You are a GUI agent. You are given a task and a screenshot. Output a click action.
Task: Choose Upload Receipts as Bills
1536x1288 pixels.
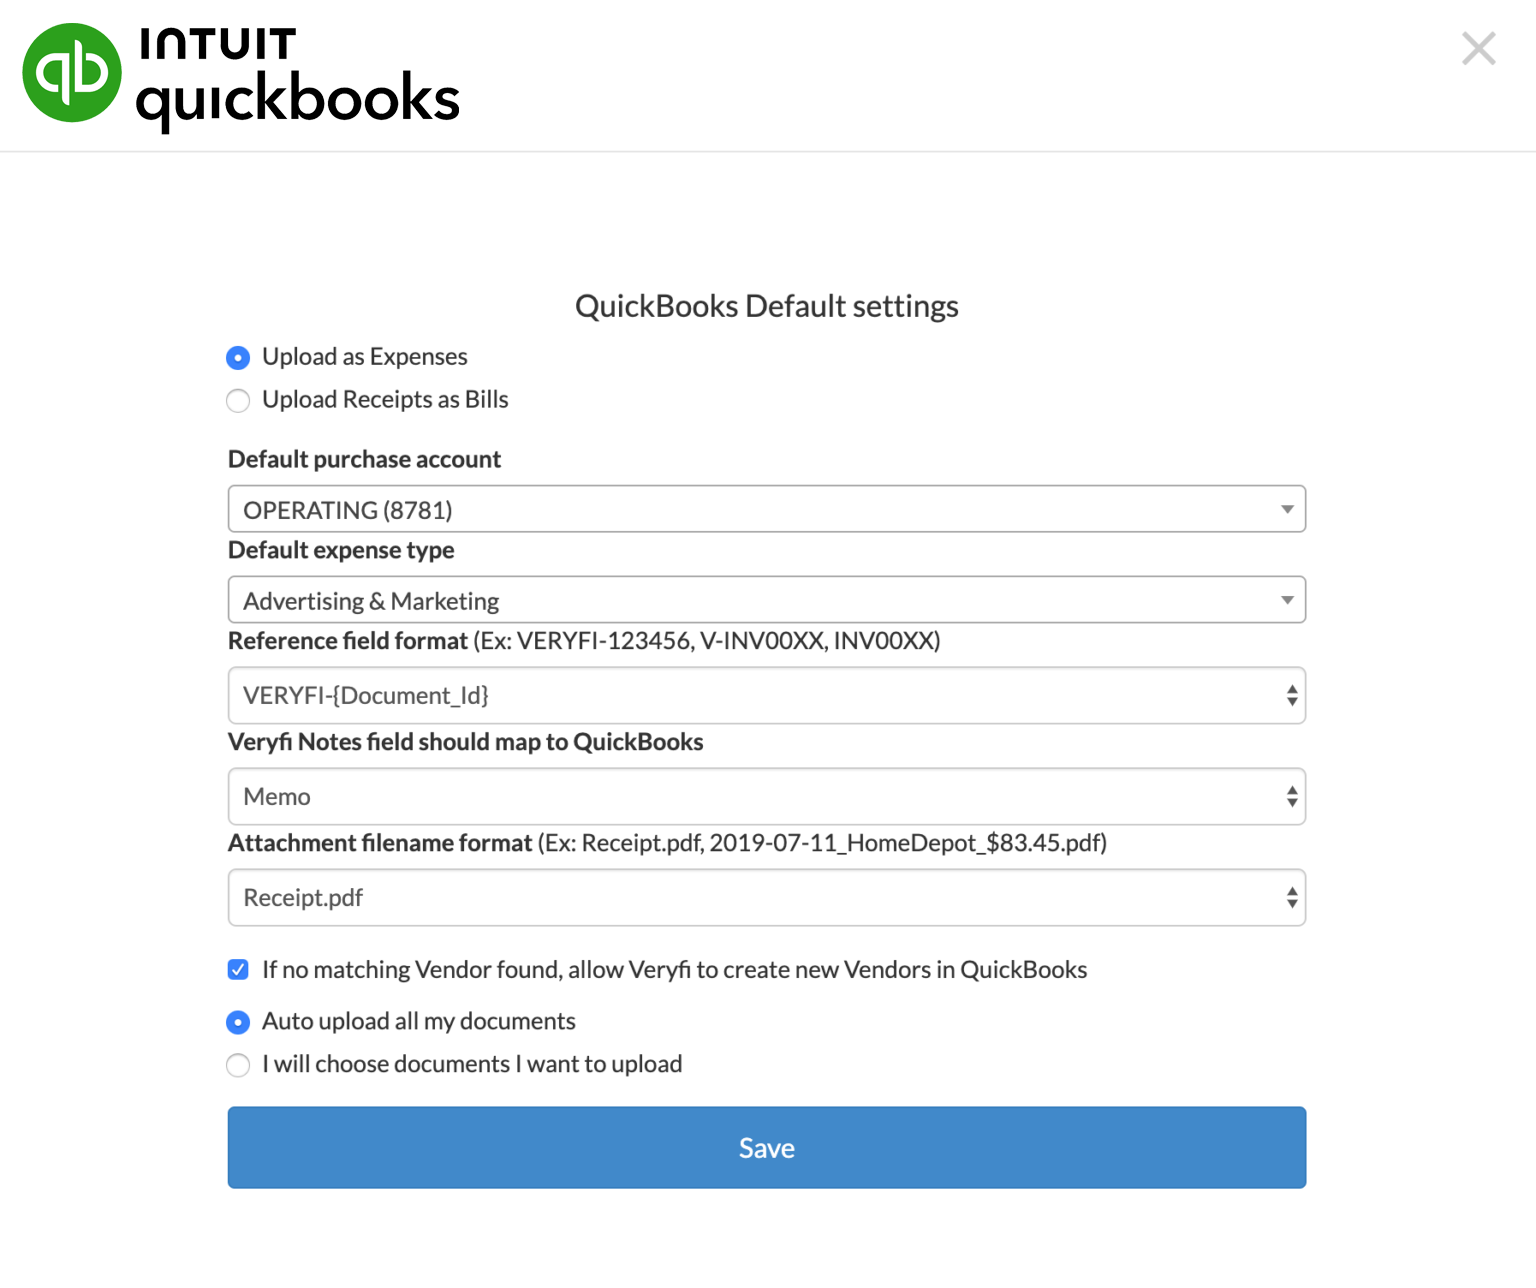238,401
